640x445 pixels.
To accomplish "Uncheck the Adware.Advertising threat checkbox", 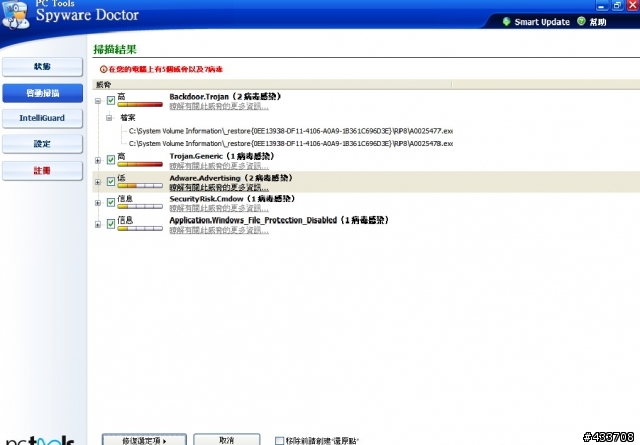I will [111, 181].
